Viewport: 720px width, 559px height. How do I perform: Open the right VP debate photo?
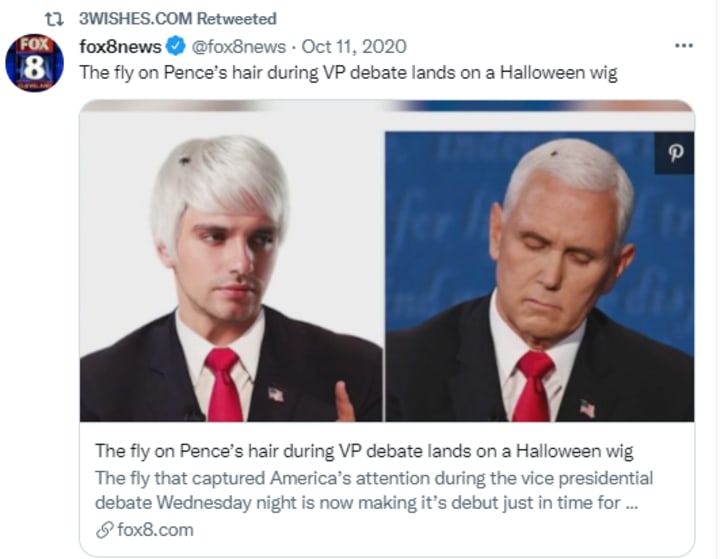click(540, 276)
